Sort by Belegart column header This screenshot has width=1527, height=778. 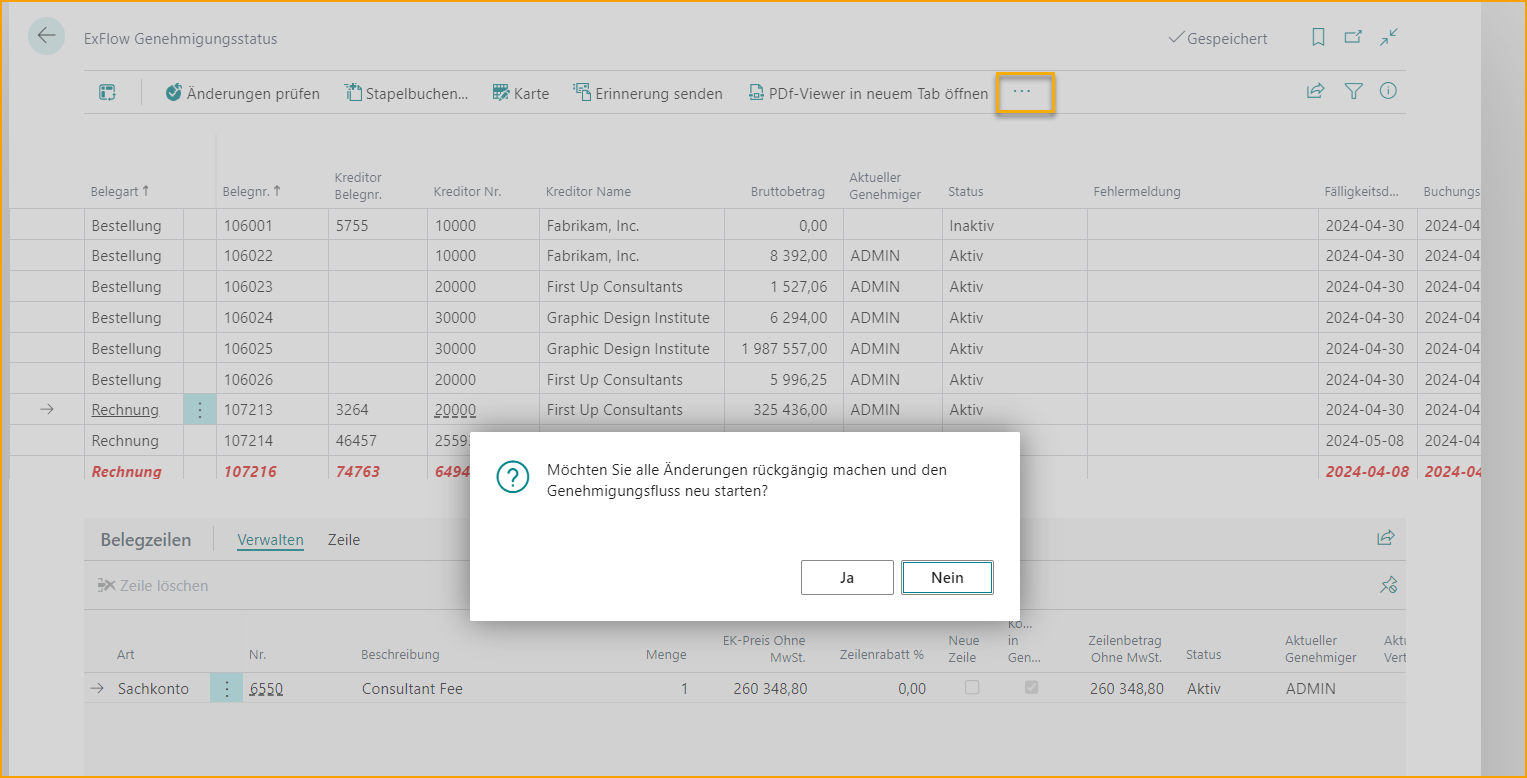point(120,191)
